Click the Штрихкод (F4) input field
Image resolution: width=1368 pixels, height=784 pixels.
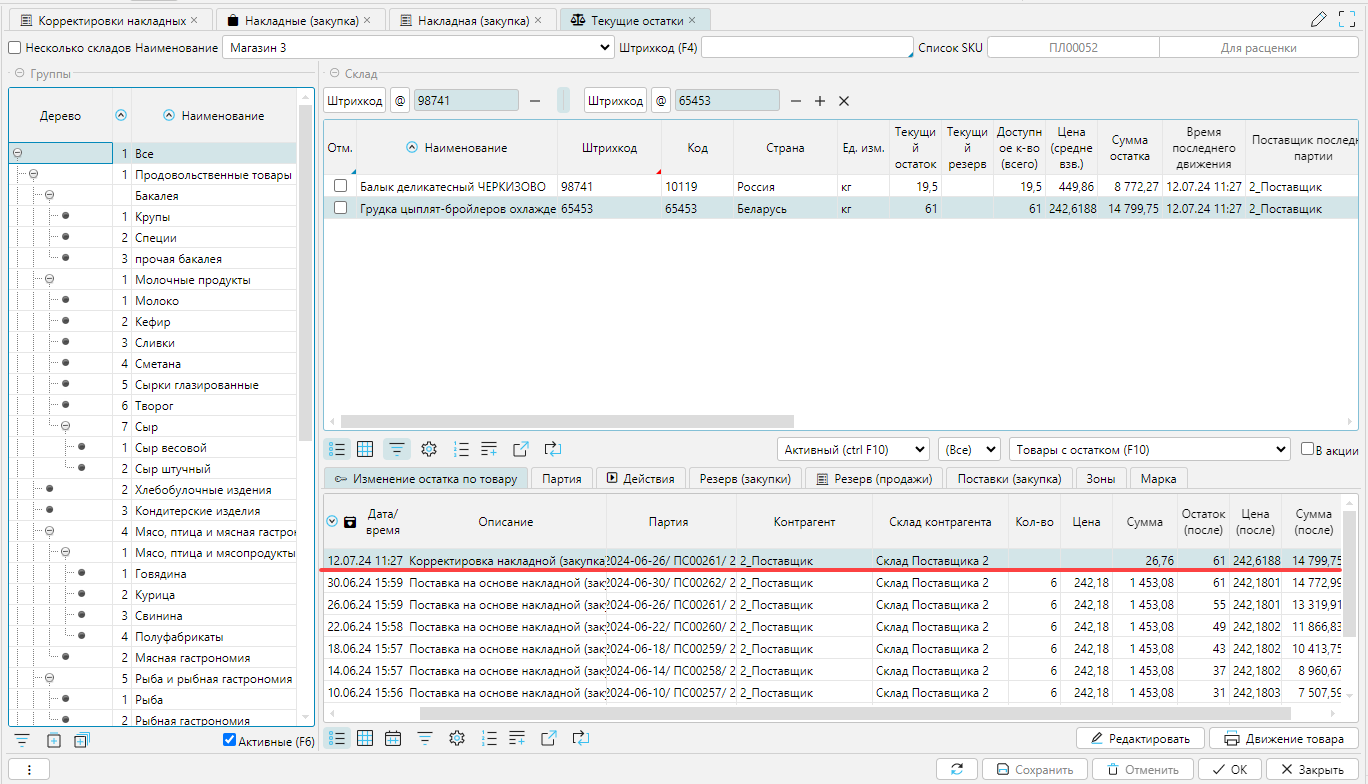tap(806, 48)
